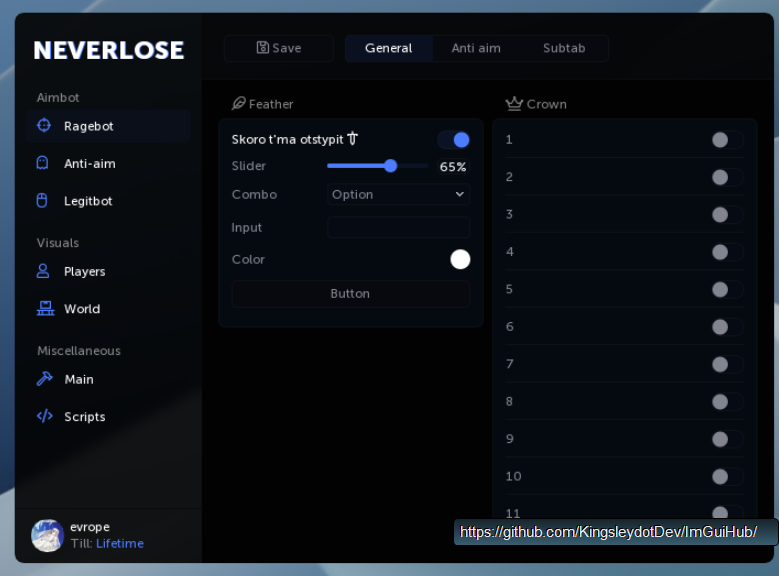Disable the Skoro t'ma otstypit toggle
The height and width of the screenshot is (576, 779).
(x=454, y=140)
